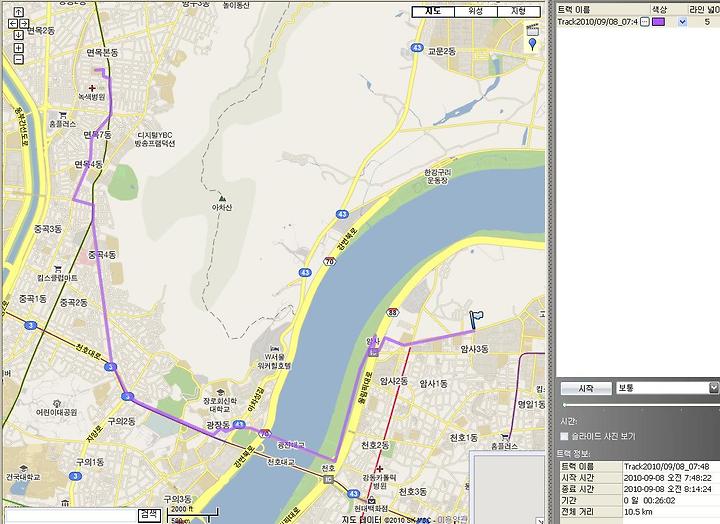Open the line style dropdown in track row
The width and height of the screenshot is (720, 524).
[682, 22]
